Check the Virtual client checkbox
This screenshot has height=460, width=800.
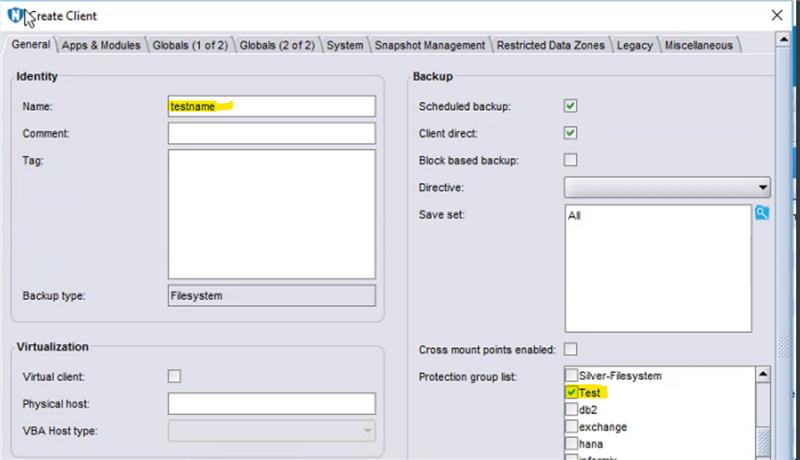(x=174, y=376)
